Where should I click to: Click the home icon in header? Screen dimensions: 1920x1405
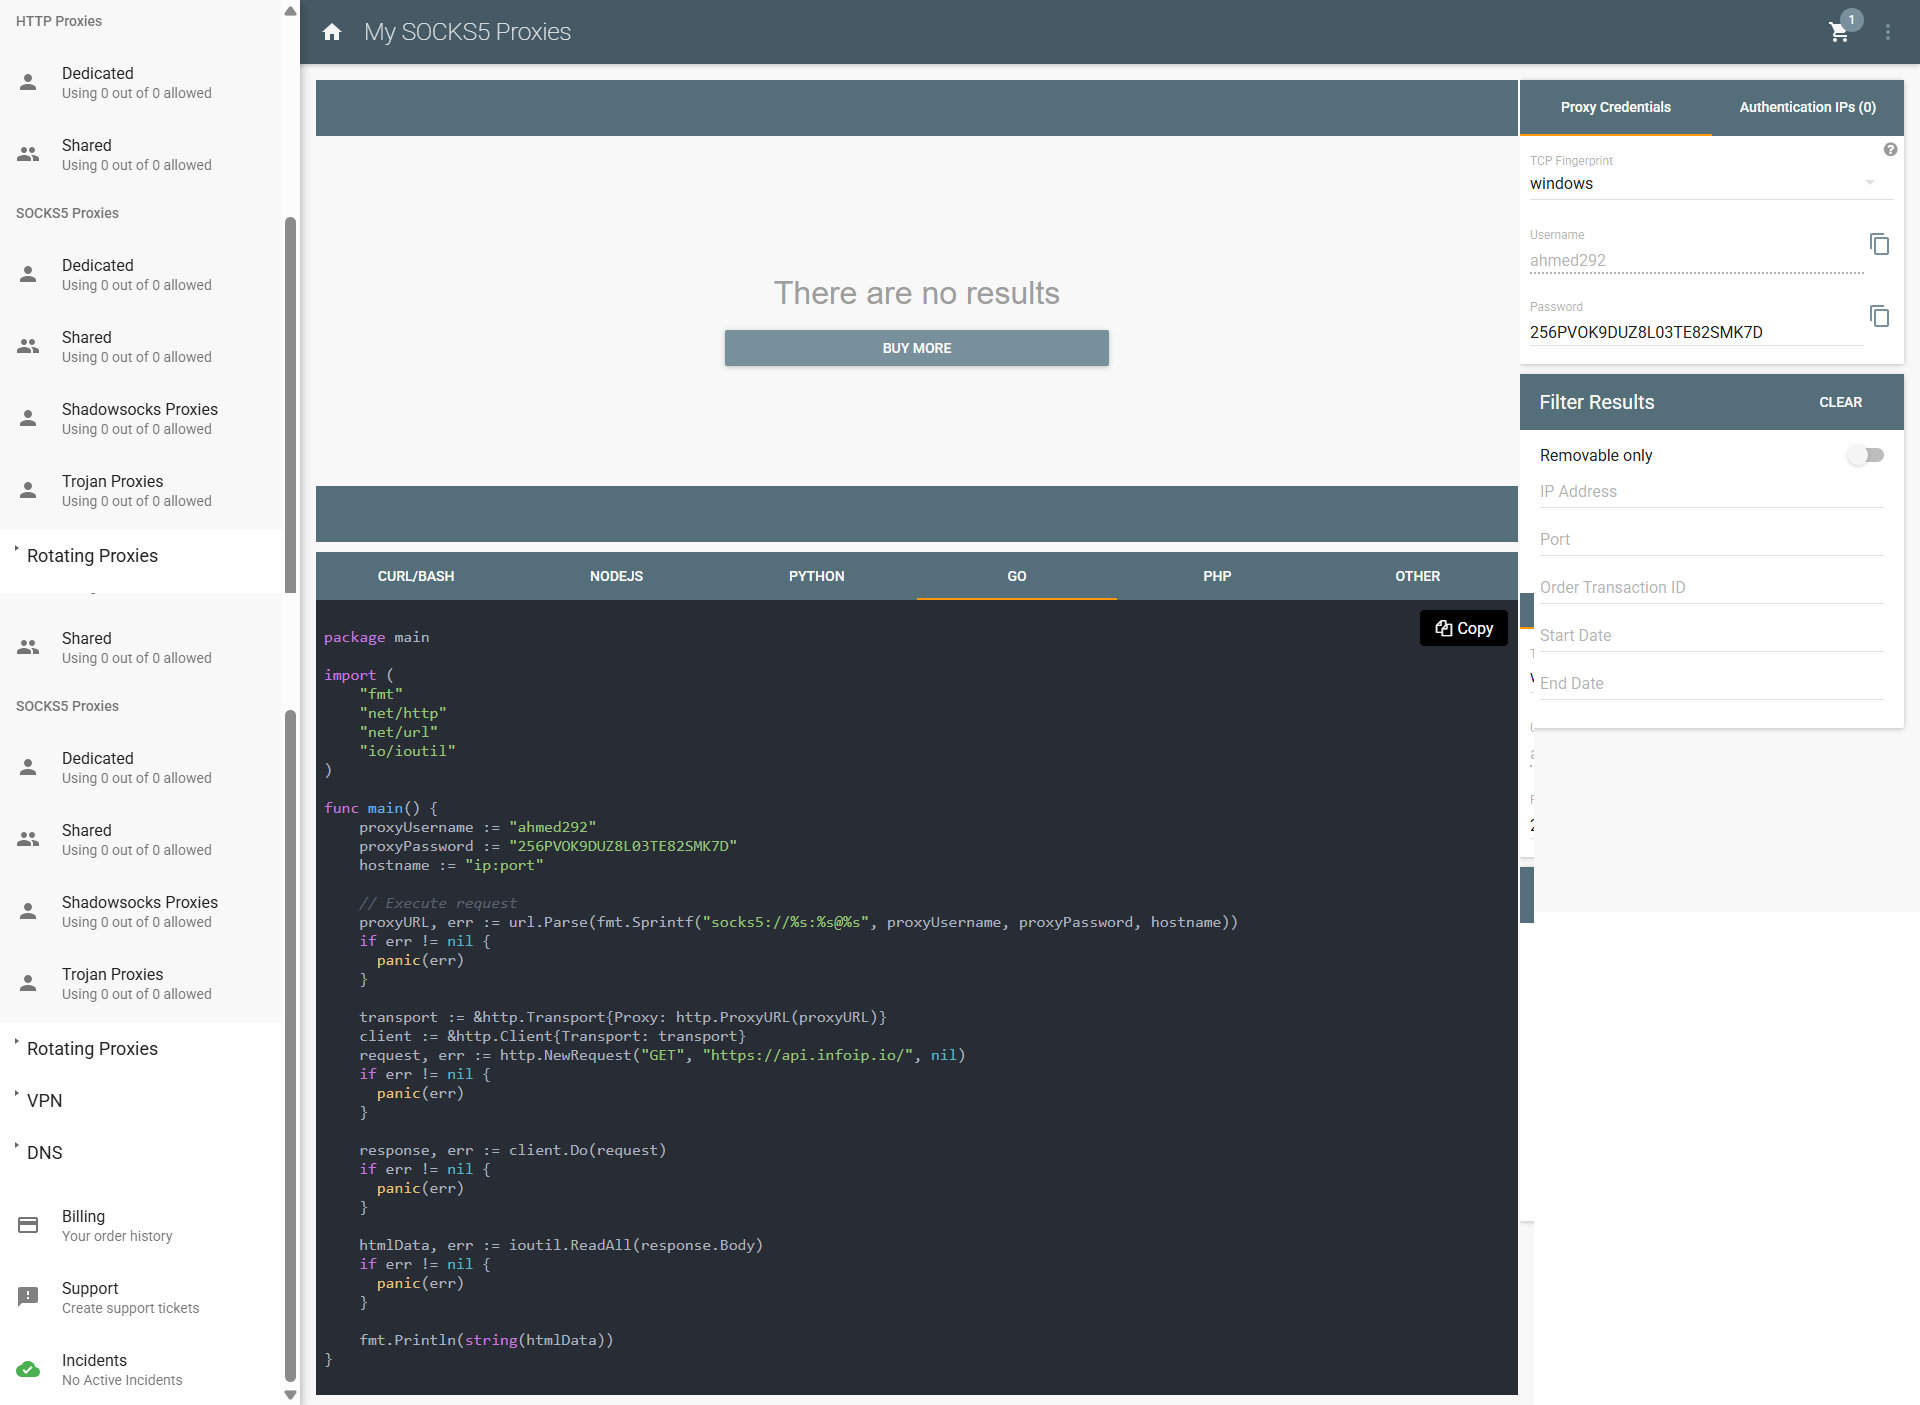[332, 32]
